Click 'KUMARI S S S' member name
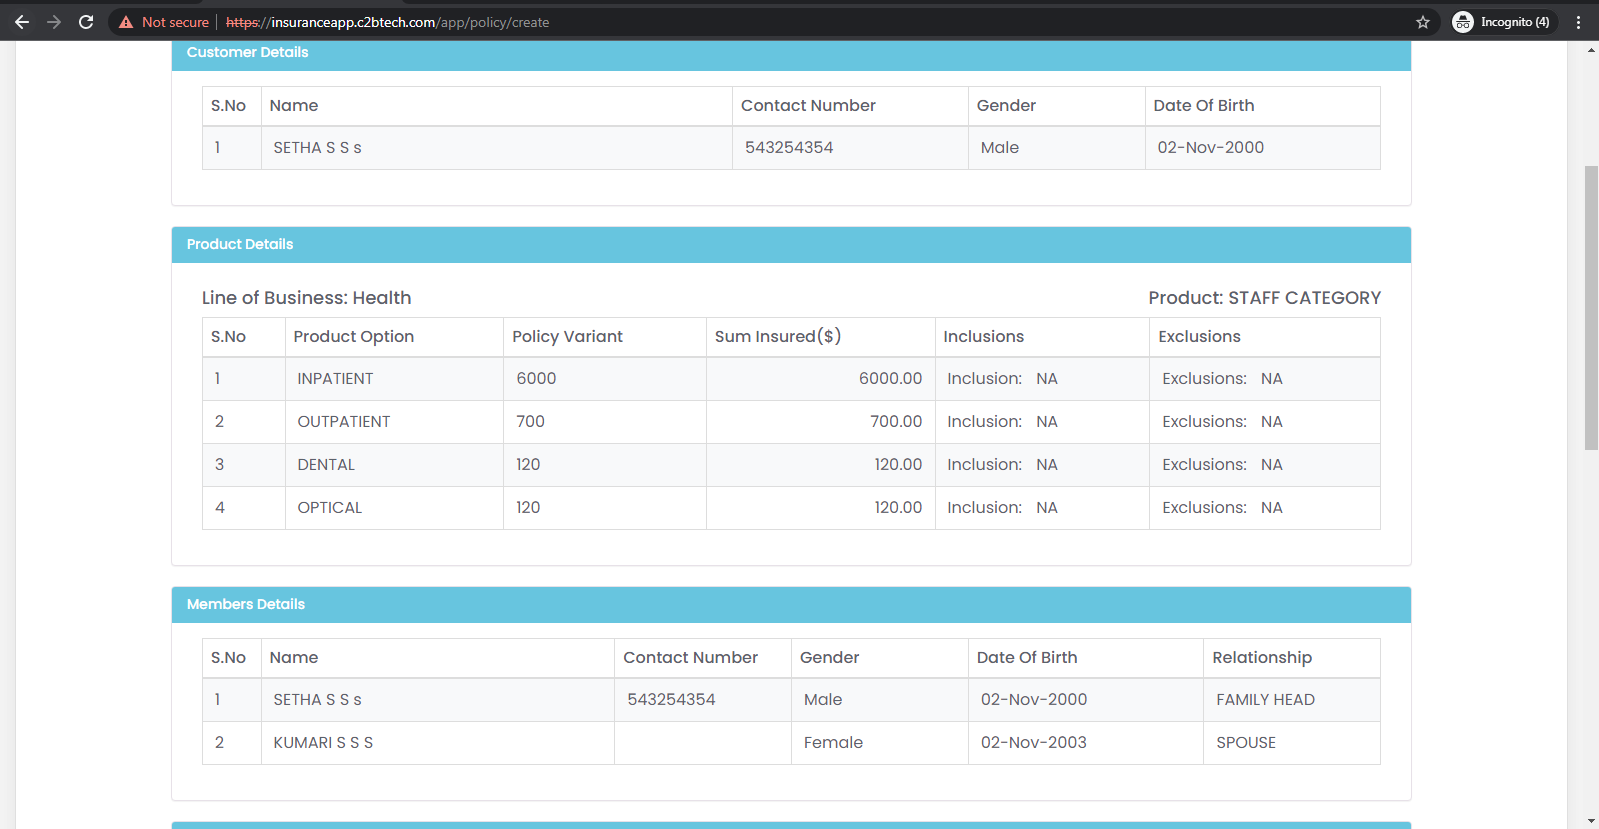This screenshot has width=1599, height=829. point(323,743)
